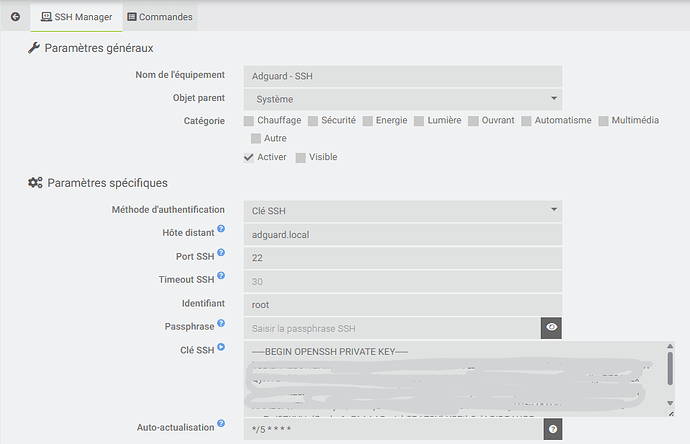Open the SSH Manager tab

tap(76, 17)
